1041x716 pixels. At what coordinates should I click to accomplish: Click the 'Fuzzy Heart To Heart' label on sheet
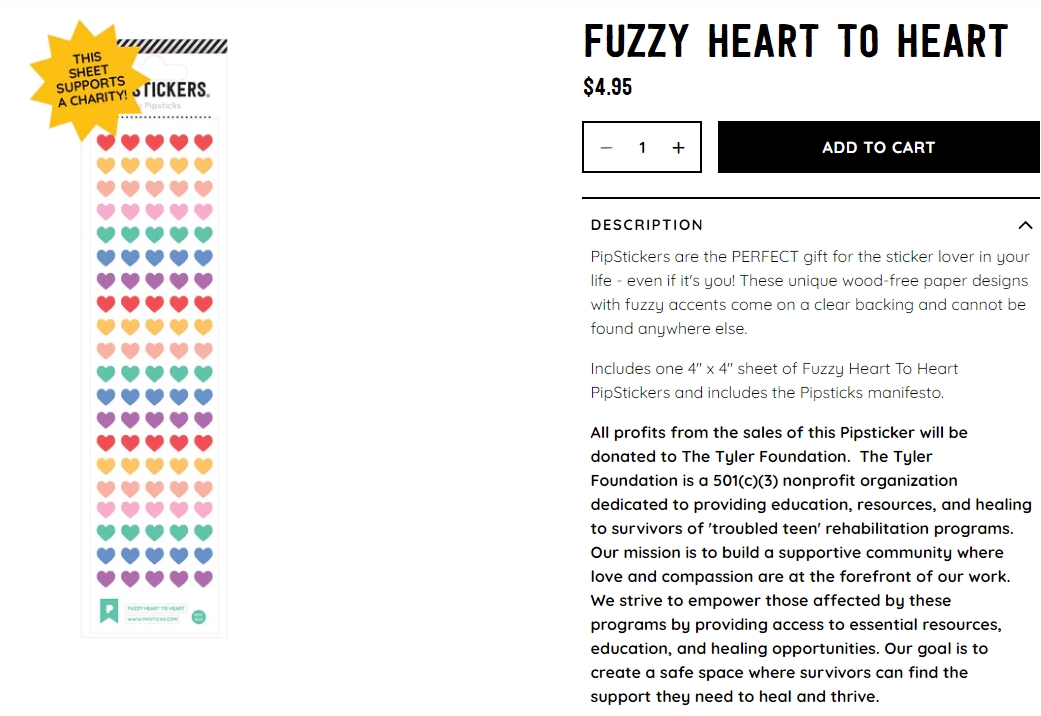point(156,608)
